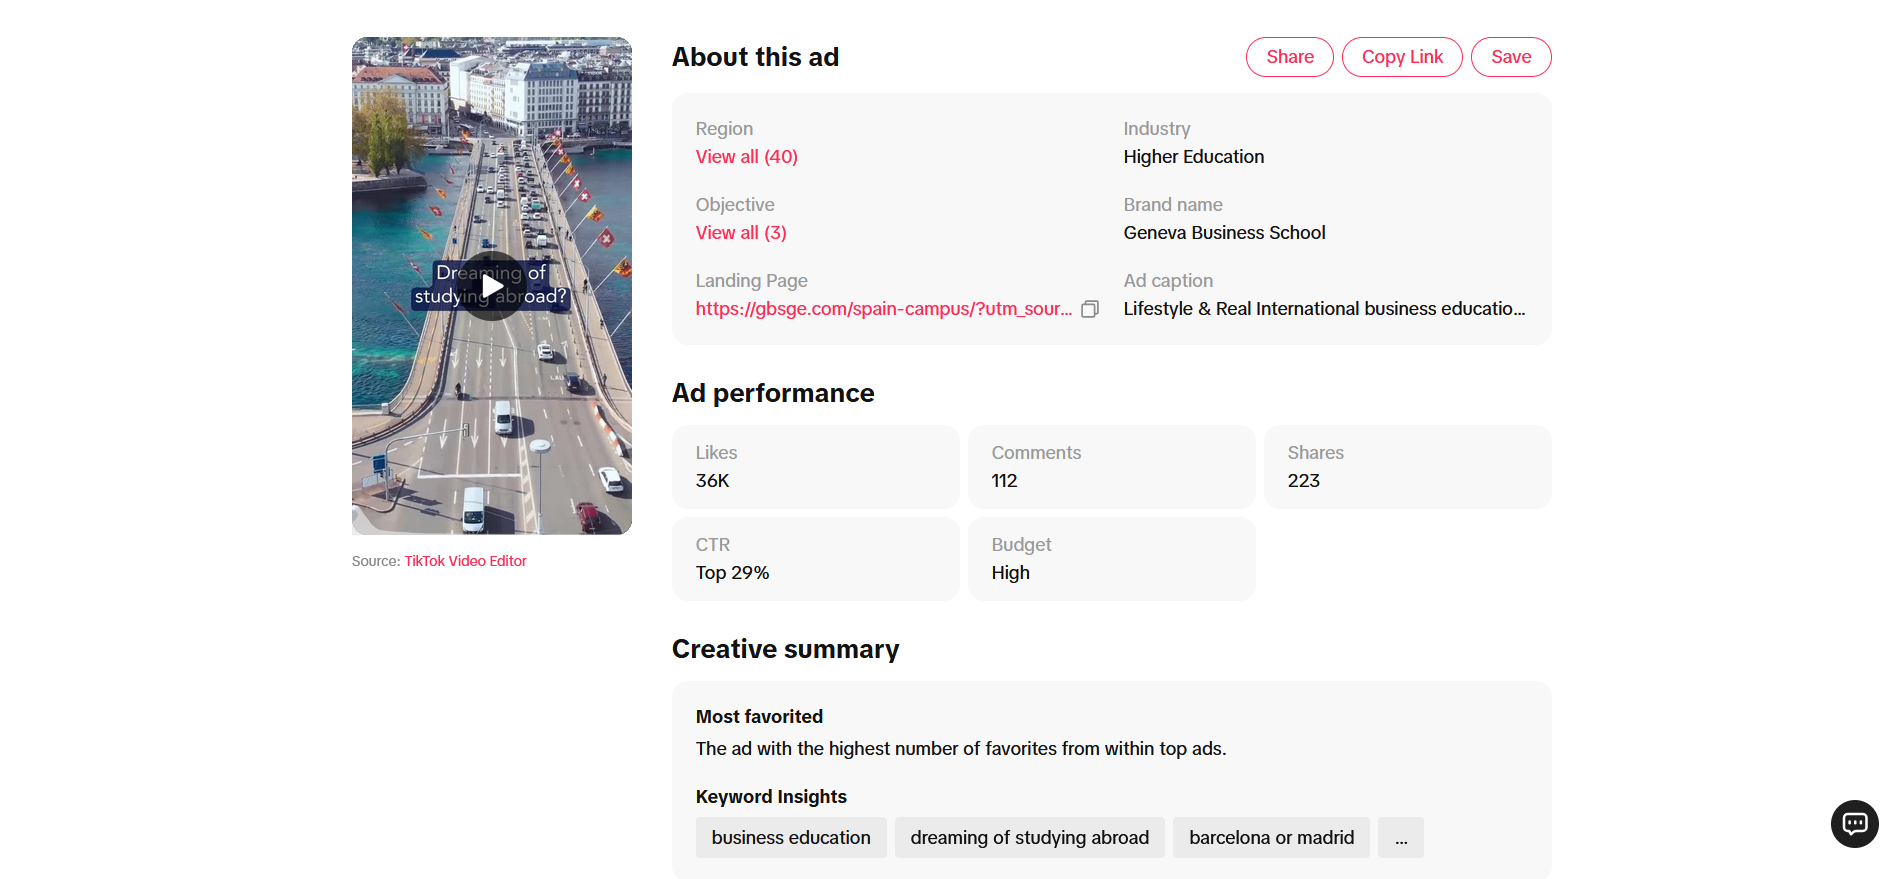Click the truncated ad caption text

1324,309
